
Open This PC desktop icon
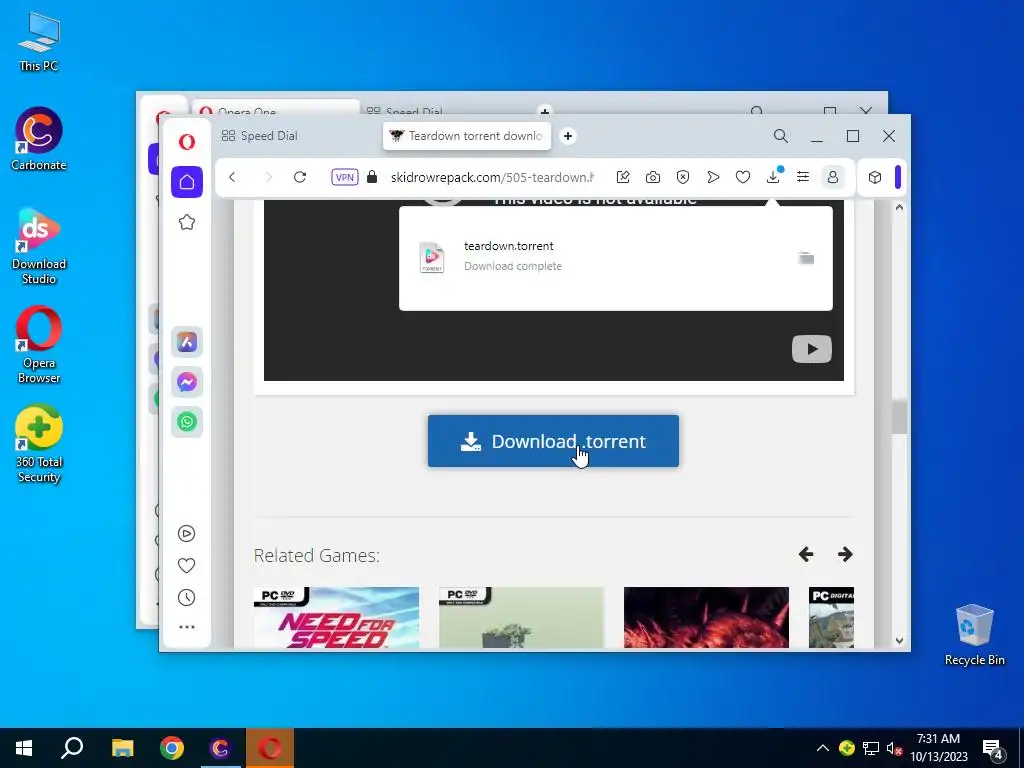point(39,41)
